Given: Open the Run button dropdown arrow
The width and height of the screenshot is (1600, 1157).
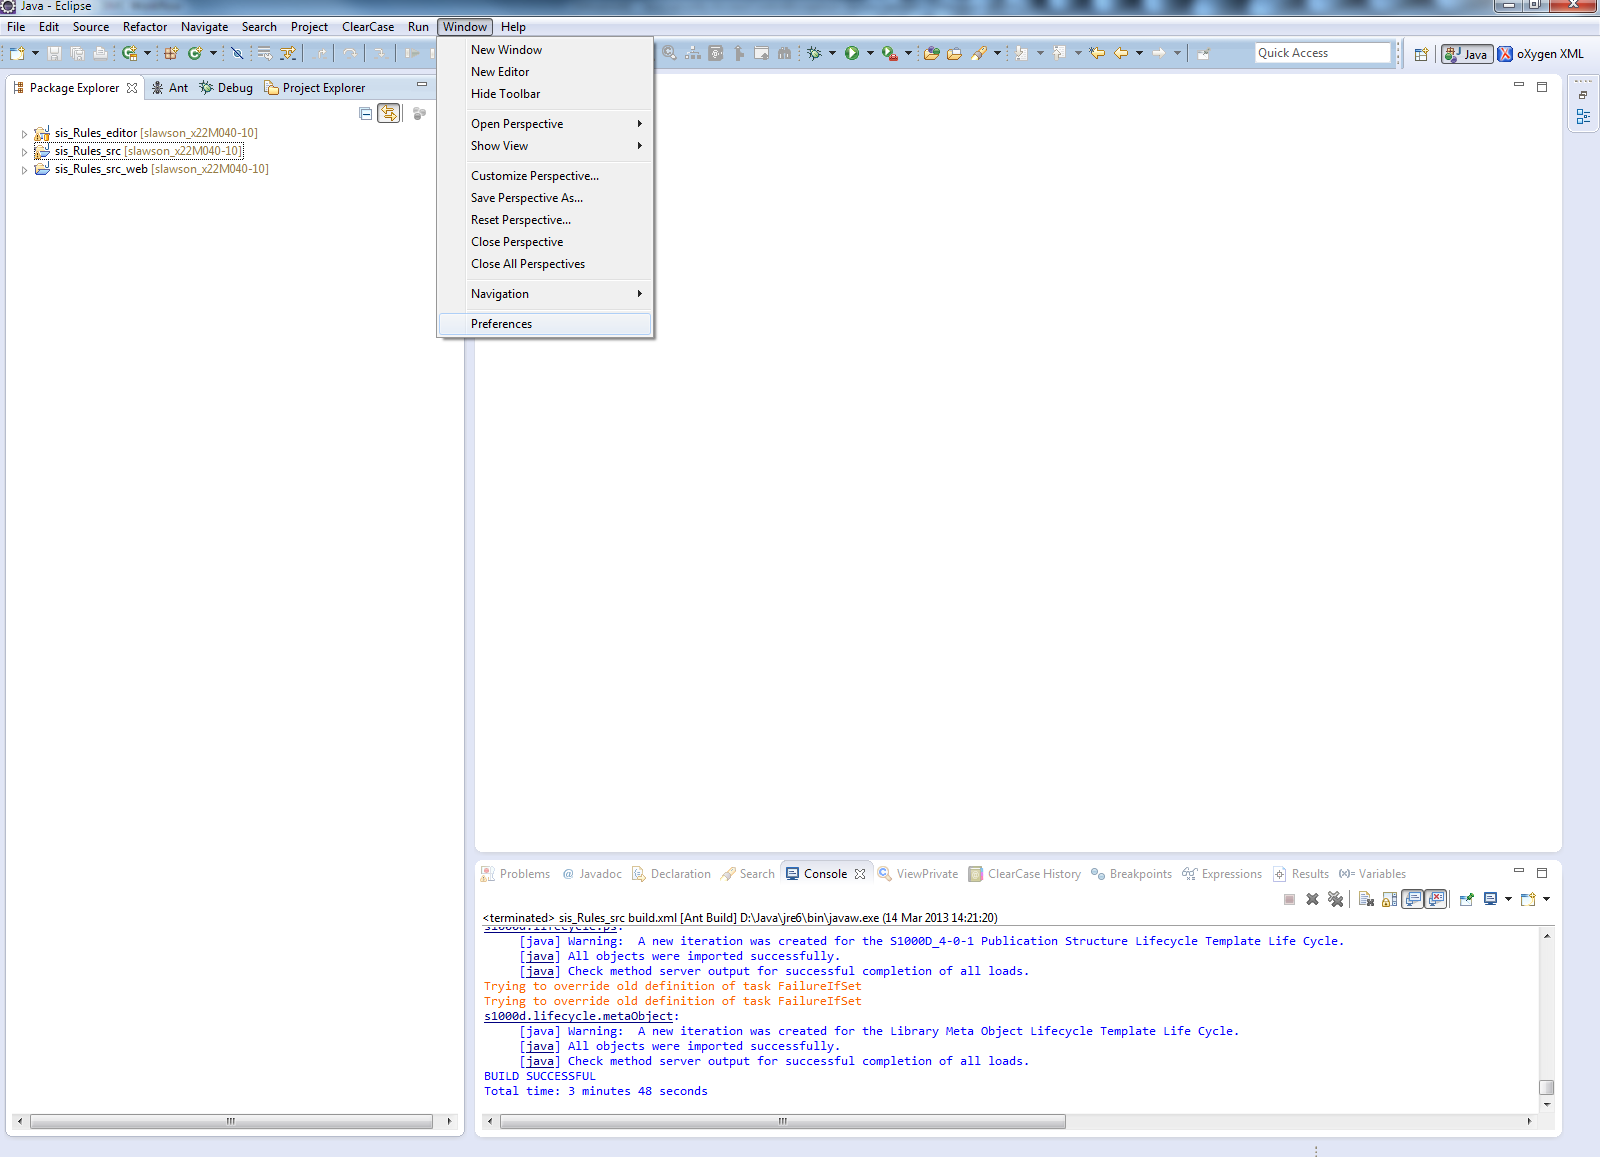Looking at the screenshot, I should click(870, 53).
